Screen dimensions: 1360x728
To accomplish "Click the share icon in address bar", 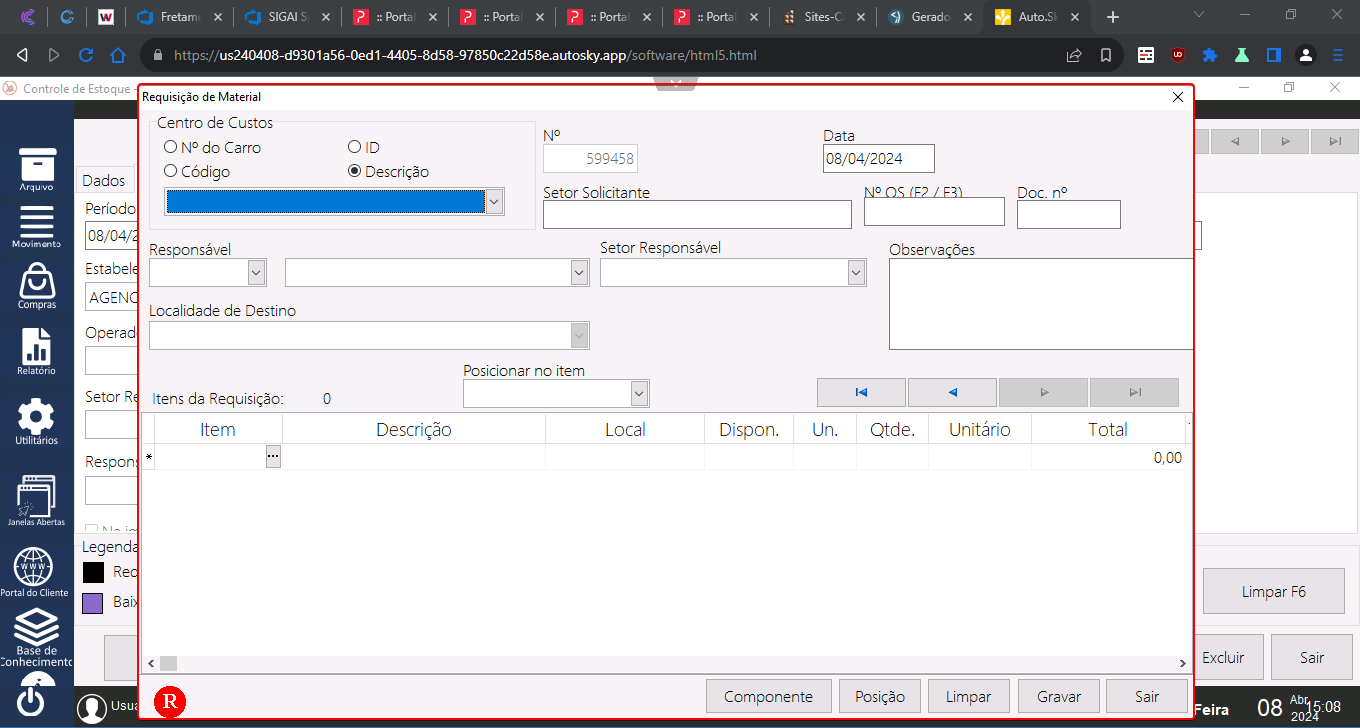I will 1074,55.
